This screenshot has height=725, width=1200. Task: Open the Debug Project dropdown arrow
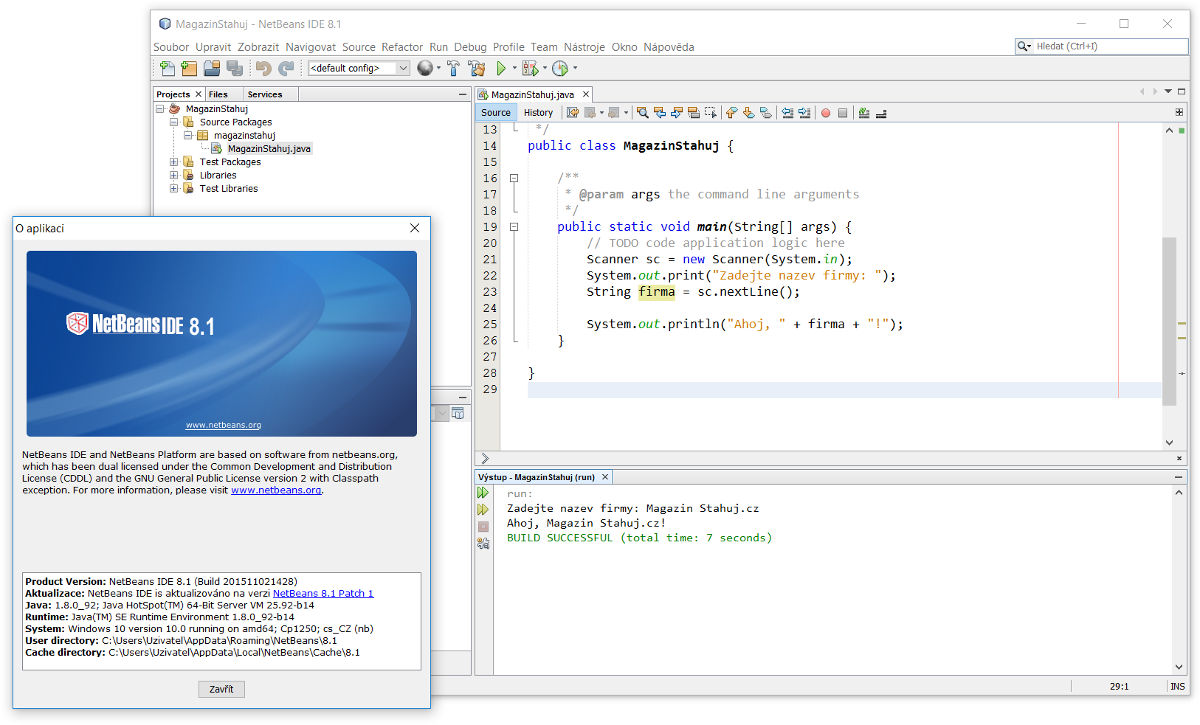click(x=544, y=68)
